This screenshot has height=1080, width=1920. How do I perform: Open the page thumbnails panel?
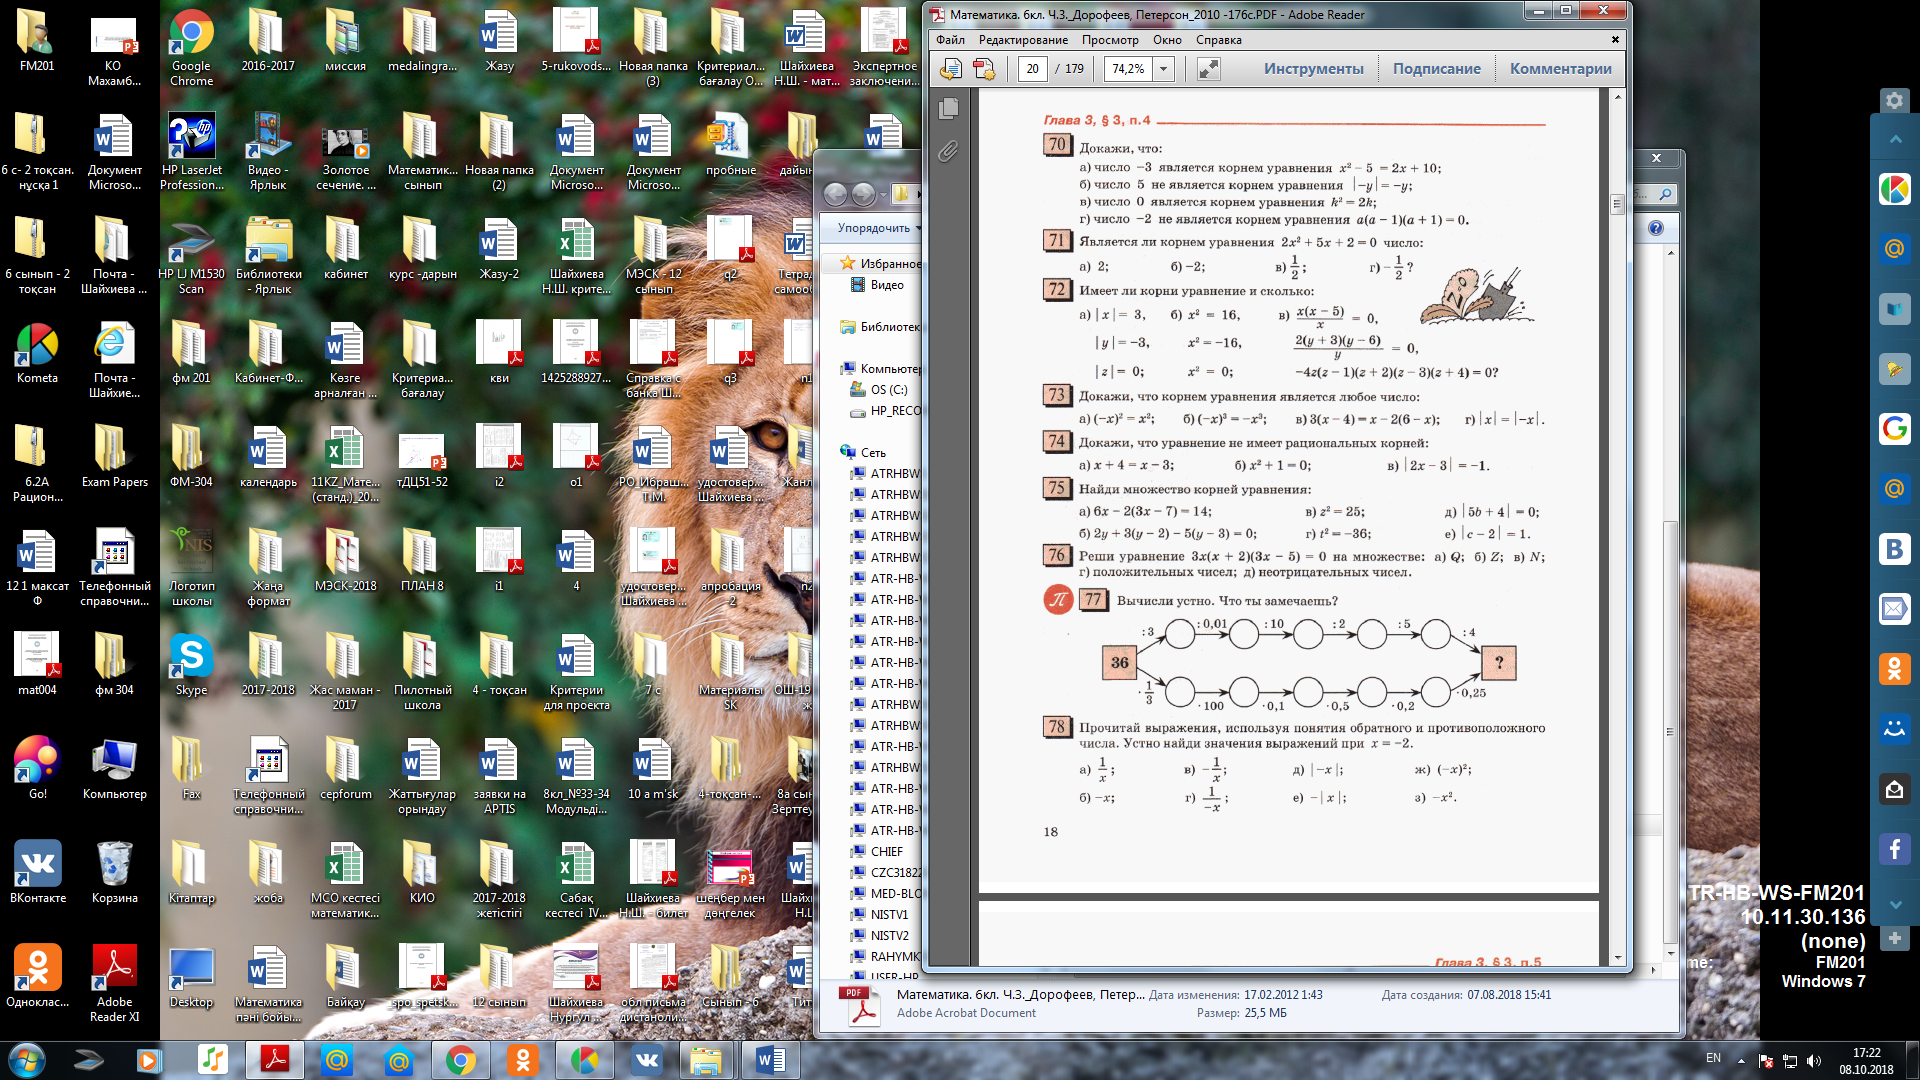[949, 108]
